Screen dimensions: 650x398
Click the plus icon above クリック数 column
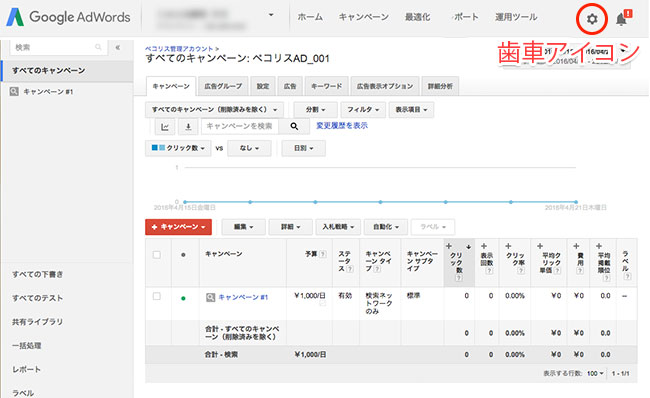click(x=449, y=246)
